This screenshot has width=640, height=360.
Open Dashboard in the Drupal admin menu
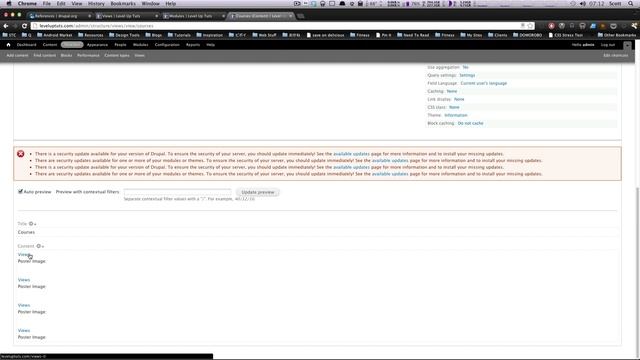click(x=27, y=45)
